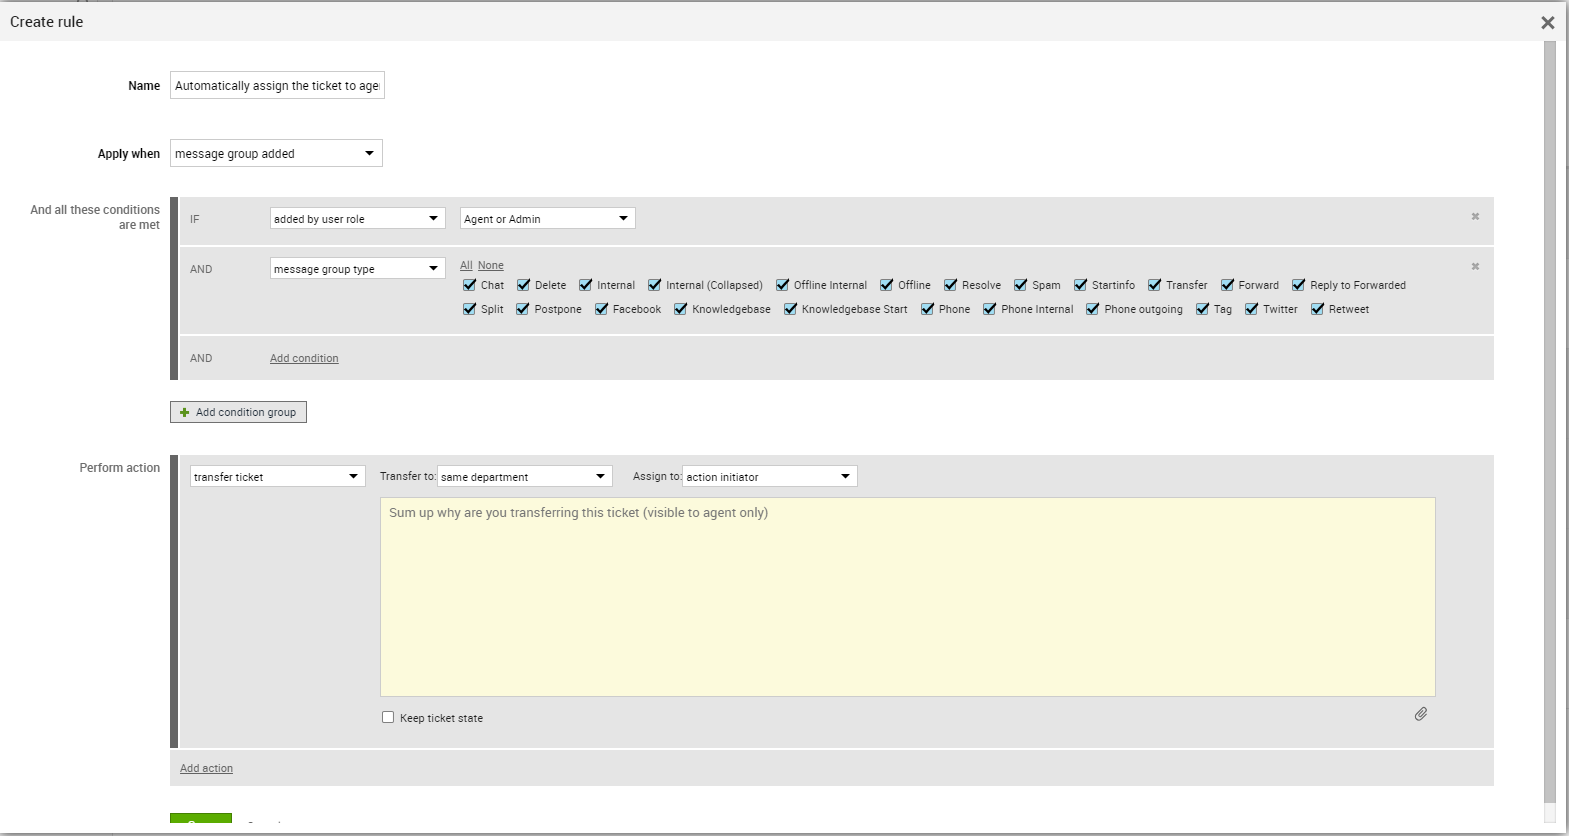
Task: Click the rule Name input field
Action: [277, 85]
